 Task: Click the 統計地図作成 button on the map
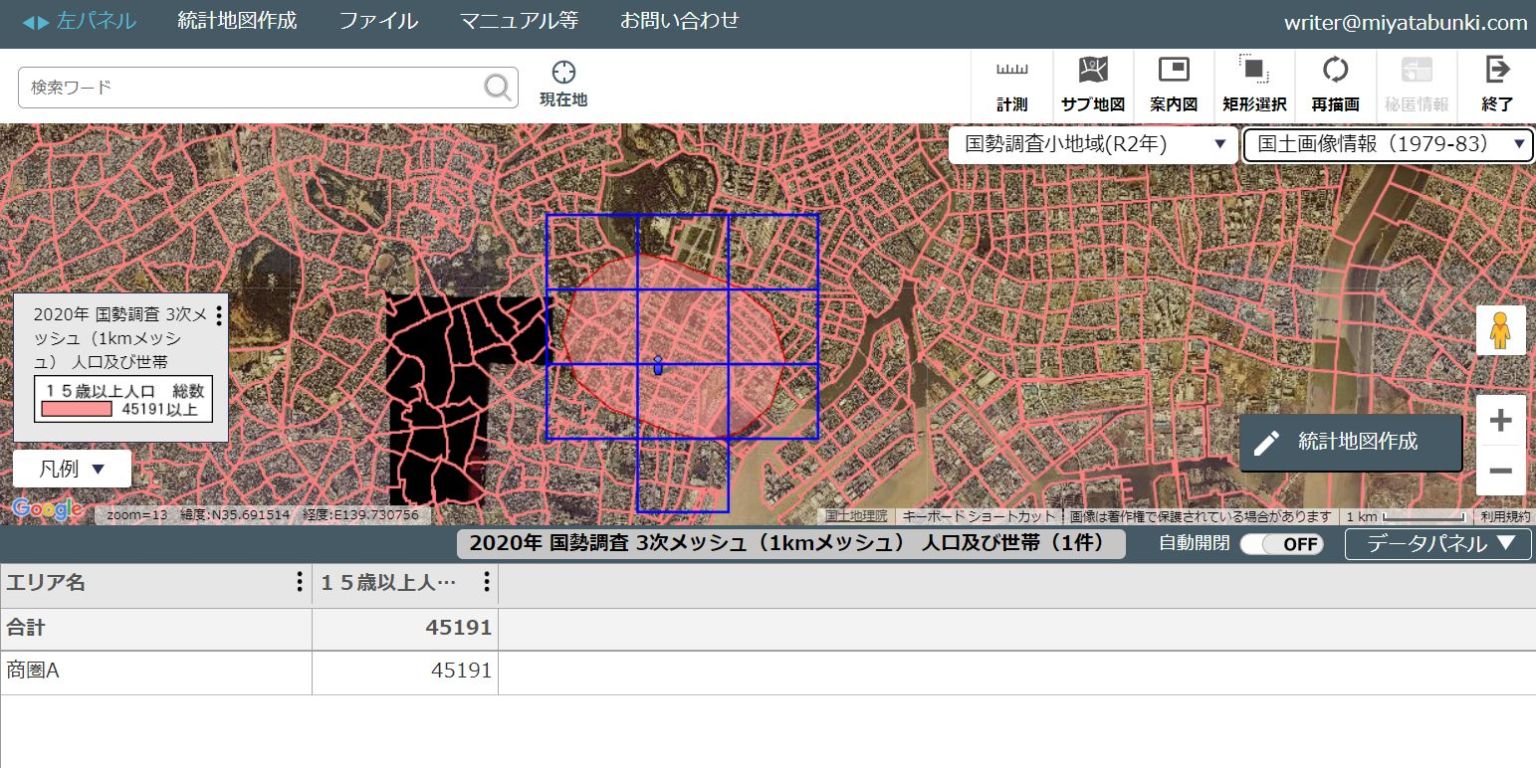(x=1350, y=443)
